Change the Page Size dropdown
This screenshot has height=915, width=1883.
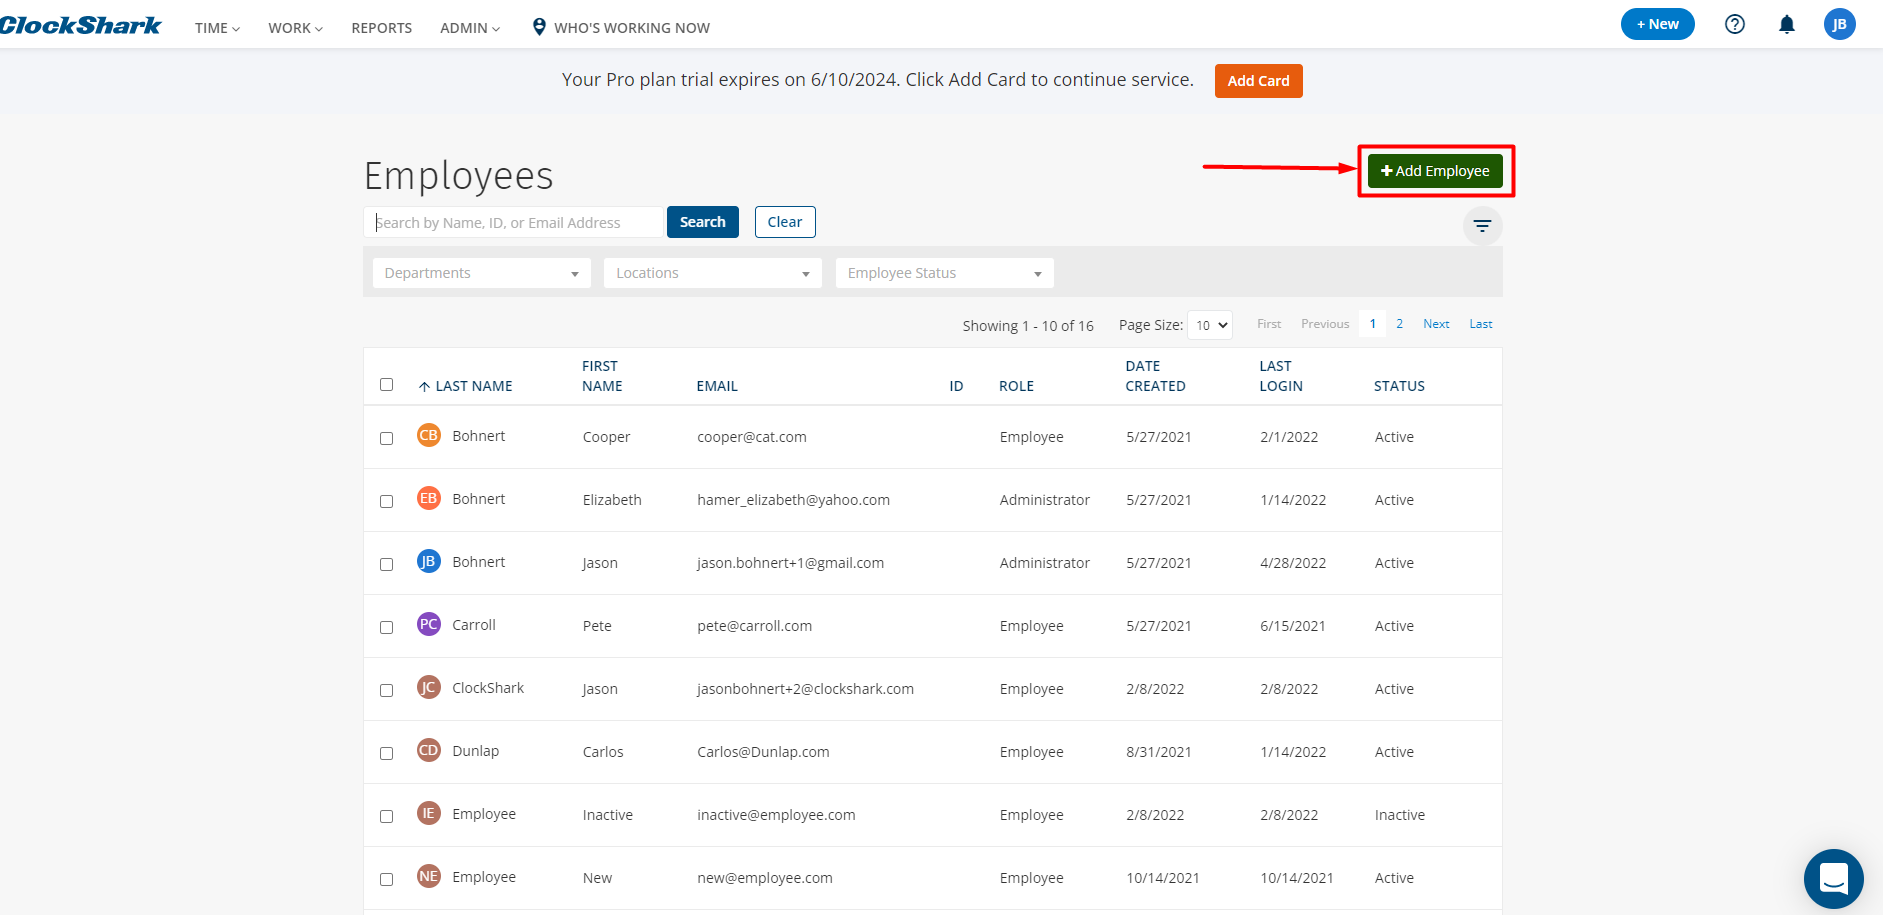pos(1210,325)
